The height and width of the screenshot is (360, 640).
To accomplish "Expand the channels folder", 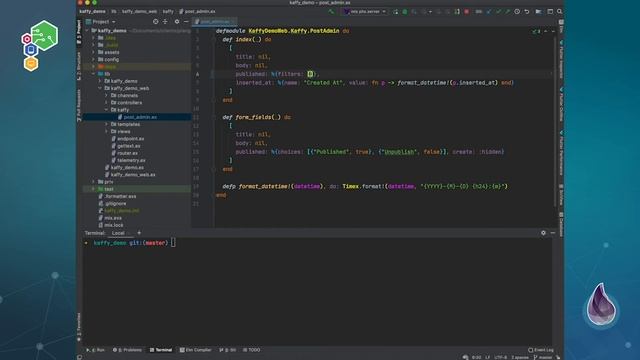I will tap(107, 96).
